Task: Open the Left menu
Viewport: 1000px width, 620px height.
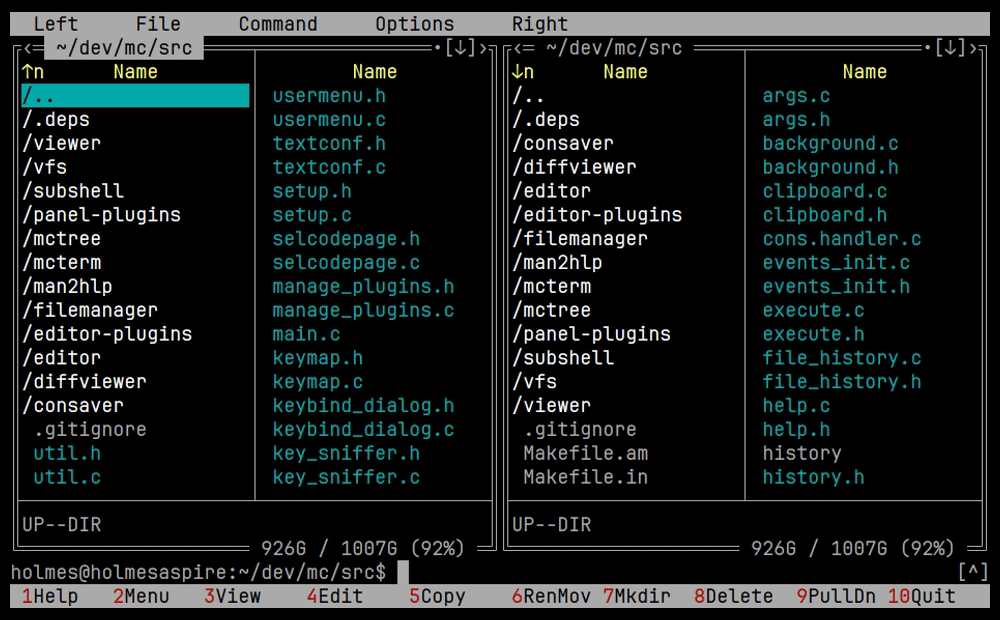Action: coord(55,24)
